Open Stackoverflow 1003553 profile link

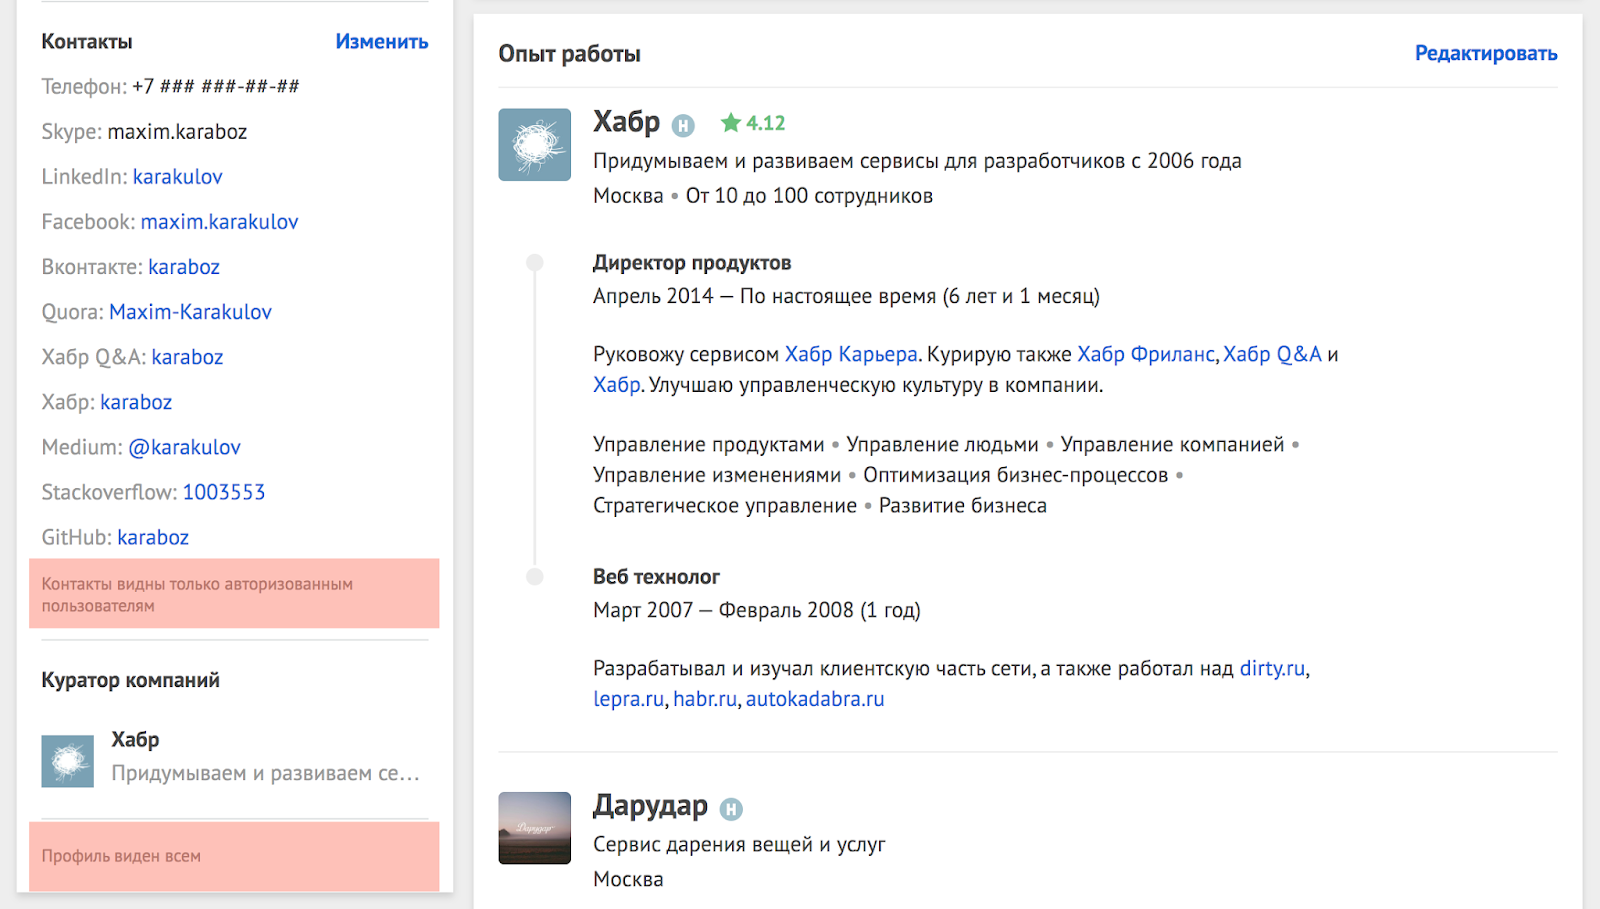point(224,492)
